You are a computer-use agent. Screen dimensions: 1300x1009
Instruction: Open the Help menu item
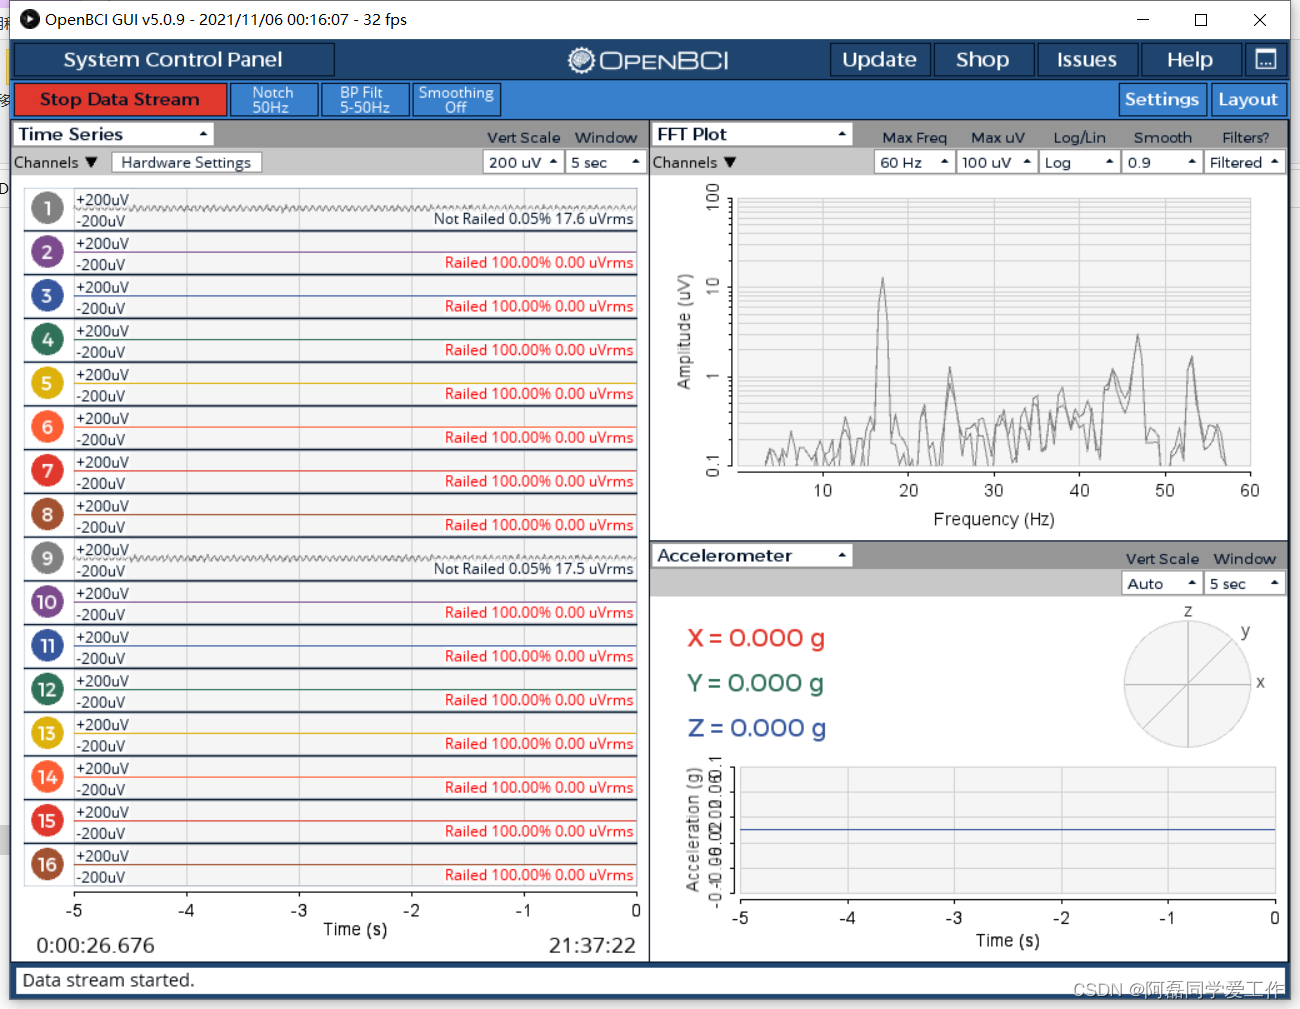(1190, 59)
